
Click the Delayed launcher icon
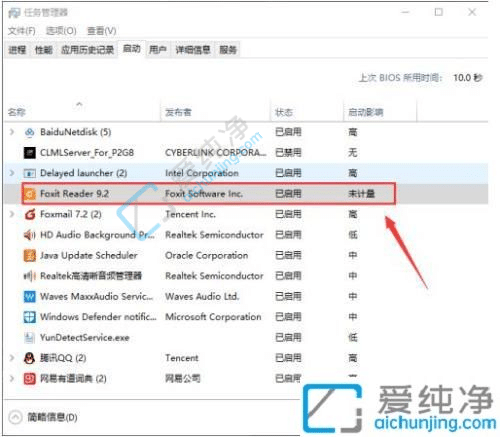29,173
